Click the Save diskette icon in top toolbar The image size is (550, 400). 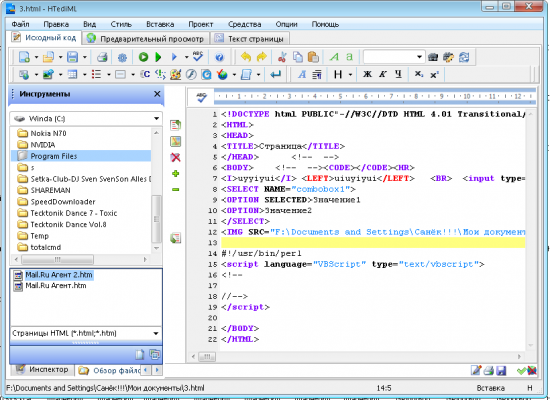click(x=72, y=57)
